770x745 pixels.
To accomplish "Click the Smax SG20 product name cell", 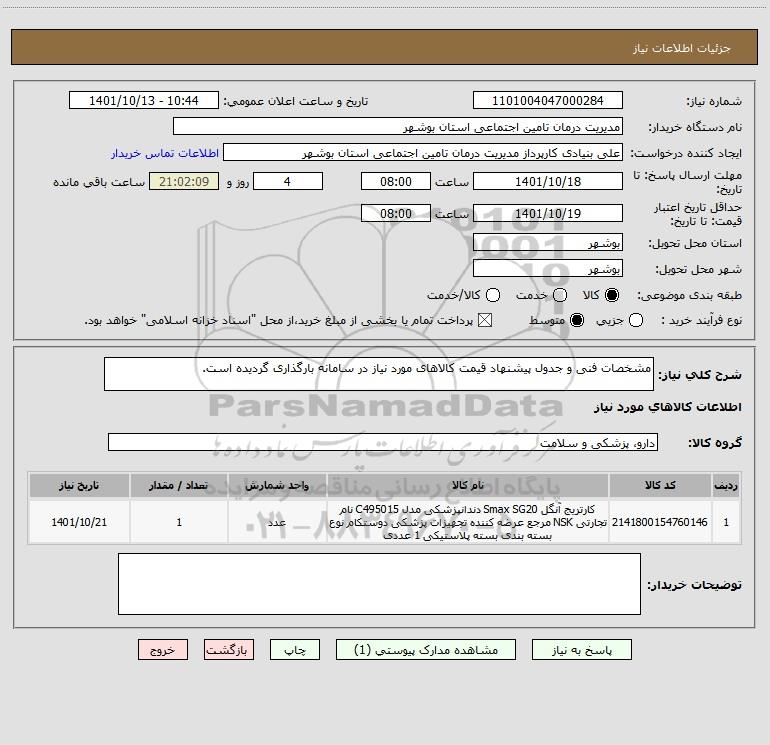I will click(x=468, y=522).
